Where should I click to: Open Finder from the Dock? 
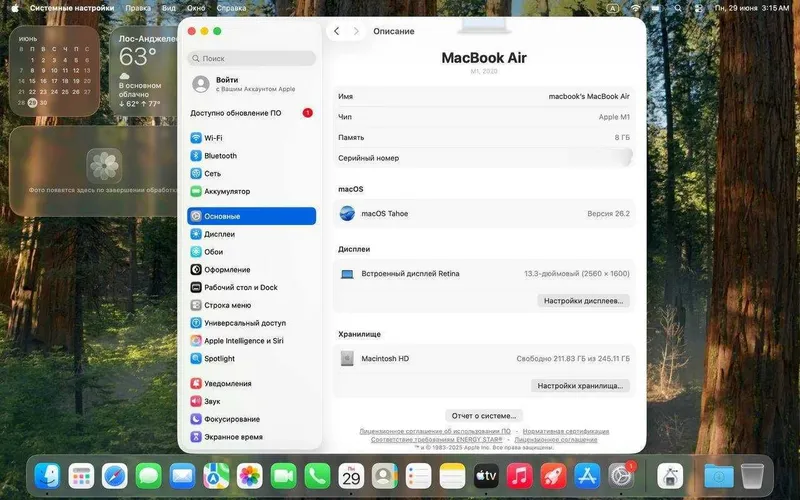point(47,476)
